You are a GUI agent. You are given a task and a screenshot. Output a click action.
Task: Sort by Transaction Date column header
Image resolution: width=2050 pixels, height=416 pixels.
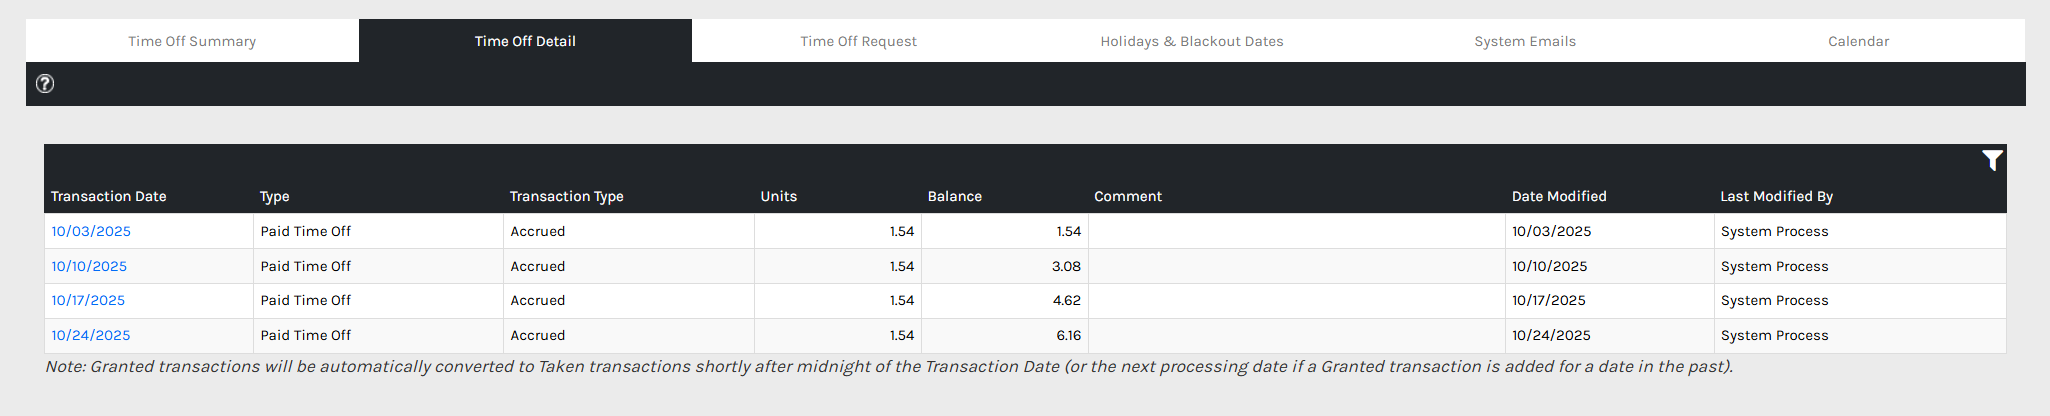[x=109, y=196]
